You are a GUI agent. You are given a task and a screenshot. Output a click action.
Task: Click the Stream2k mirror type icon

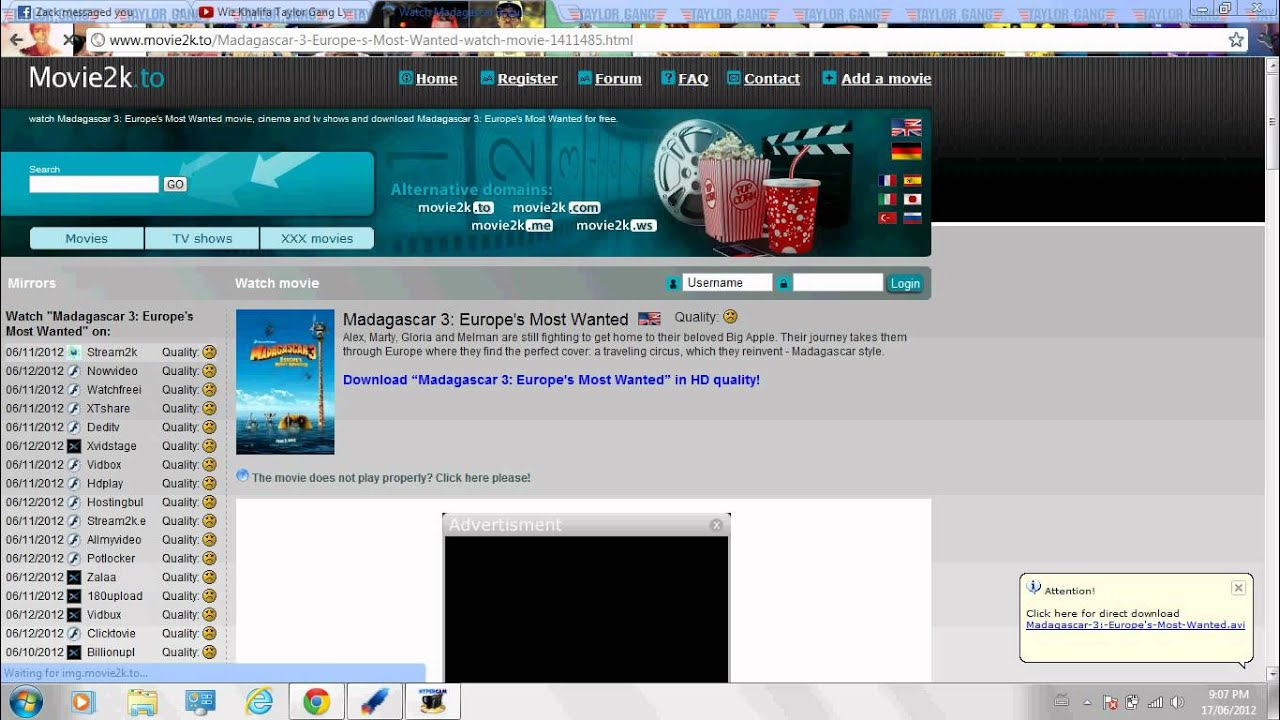tap(74, 352)
